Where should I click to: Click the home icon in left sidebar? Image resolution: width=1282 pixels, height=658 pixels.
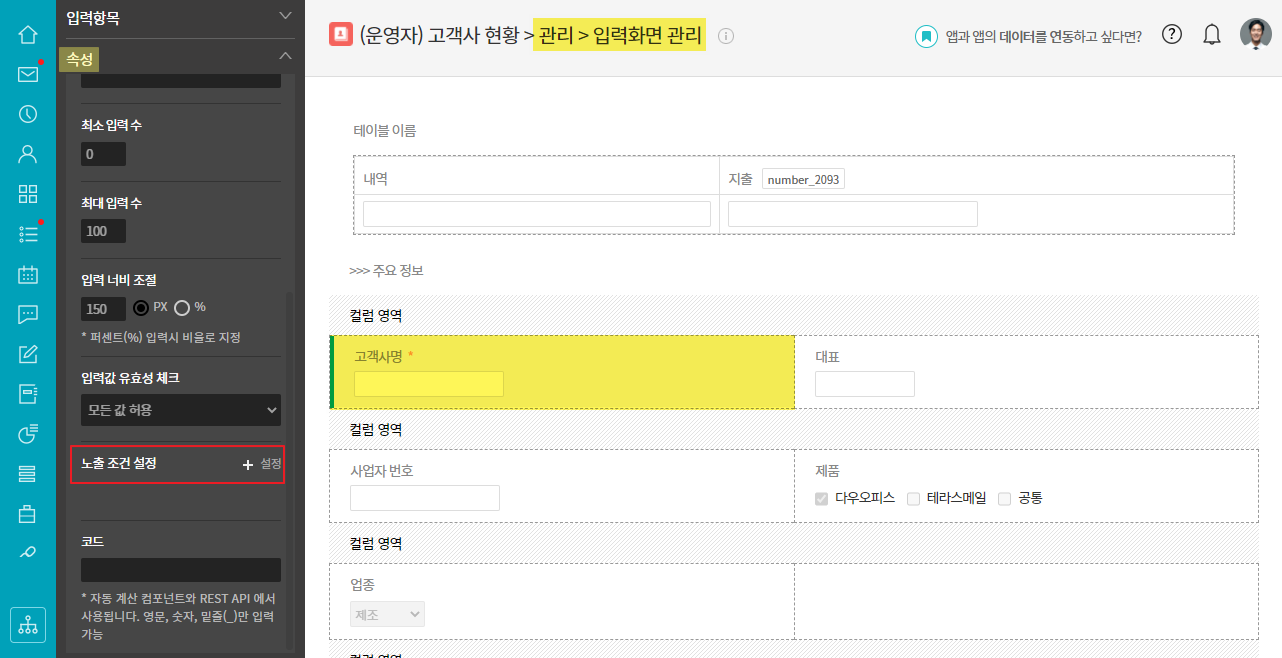tap(28, 35)
